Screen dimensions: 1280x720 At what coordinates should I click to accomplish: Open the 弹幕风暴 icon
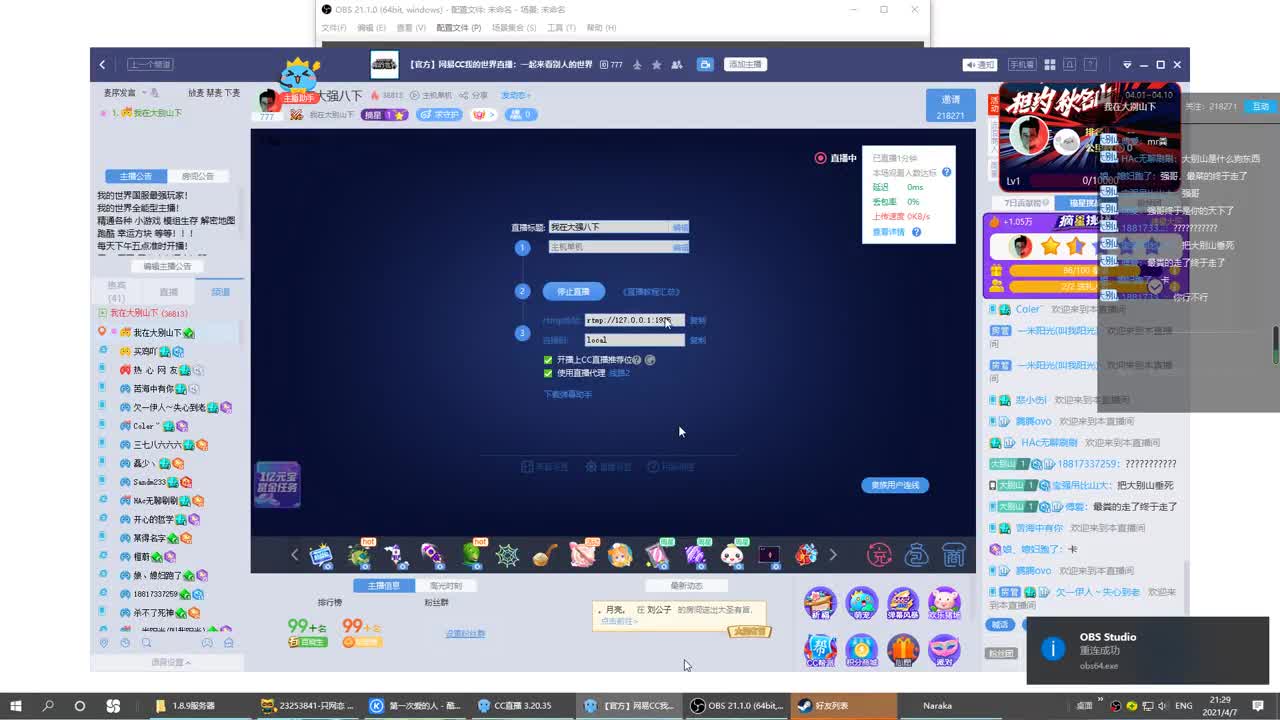(902, 603)
